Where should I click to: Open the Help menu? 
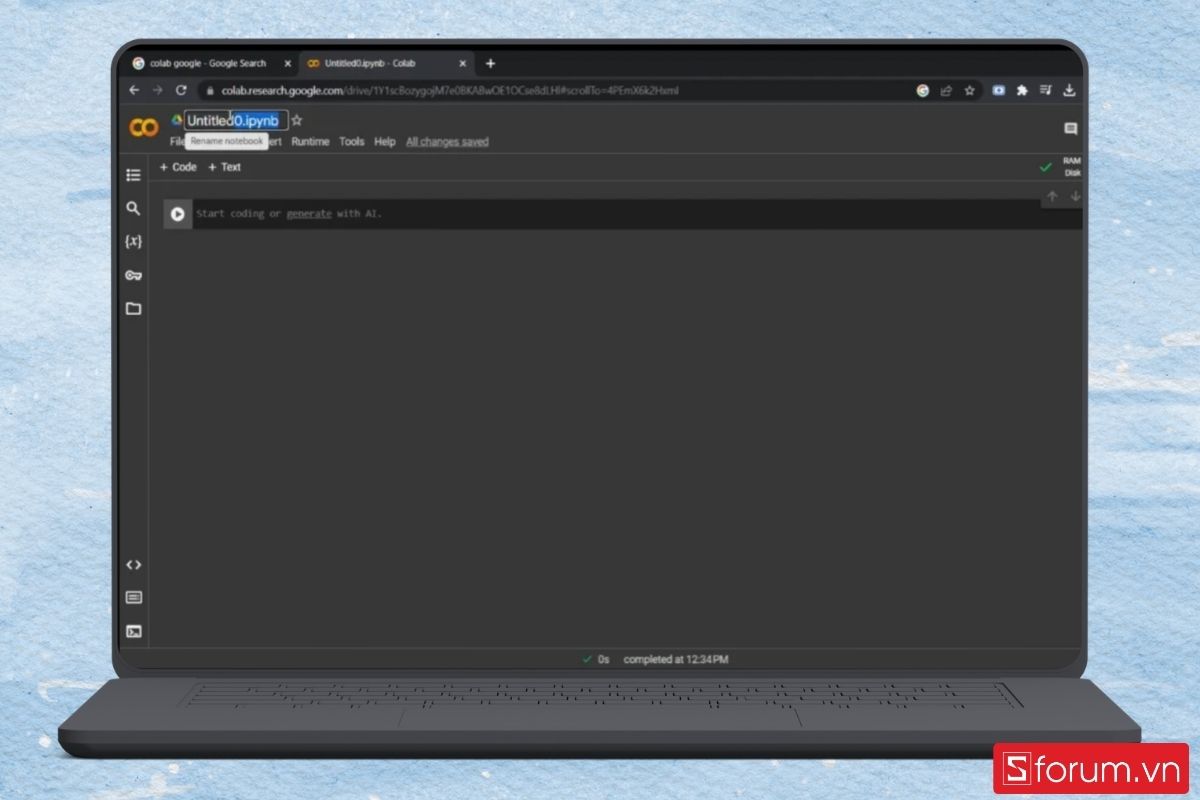tap(385, 142)
